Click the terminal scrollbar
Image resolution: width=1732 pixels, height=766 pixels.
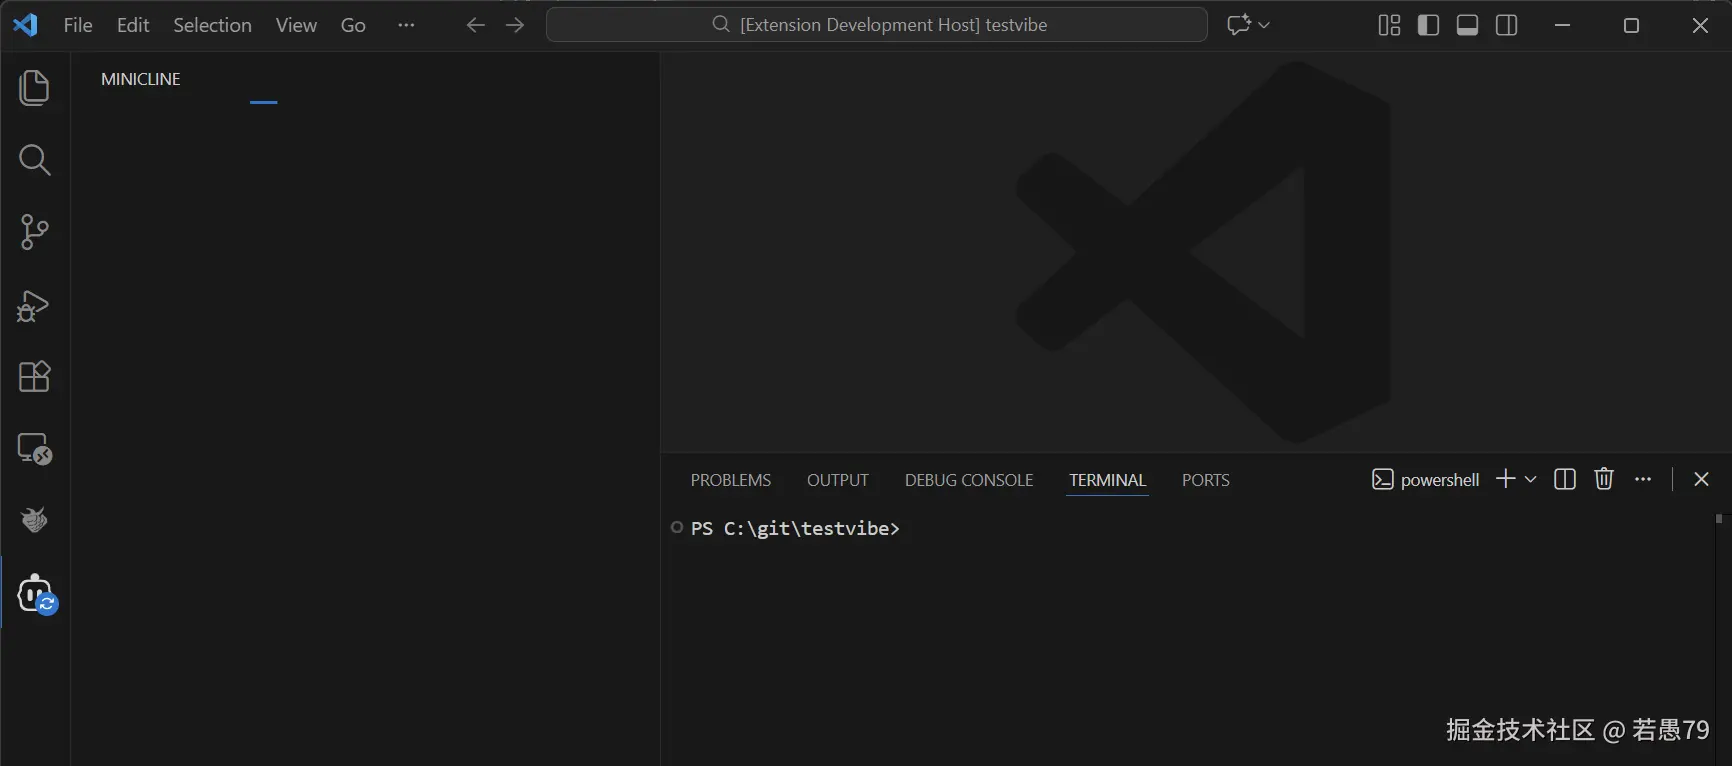tap(1719, 519)
